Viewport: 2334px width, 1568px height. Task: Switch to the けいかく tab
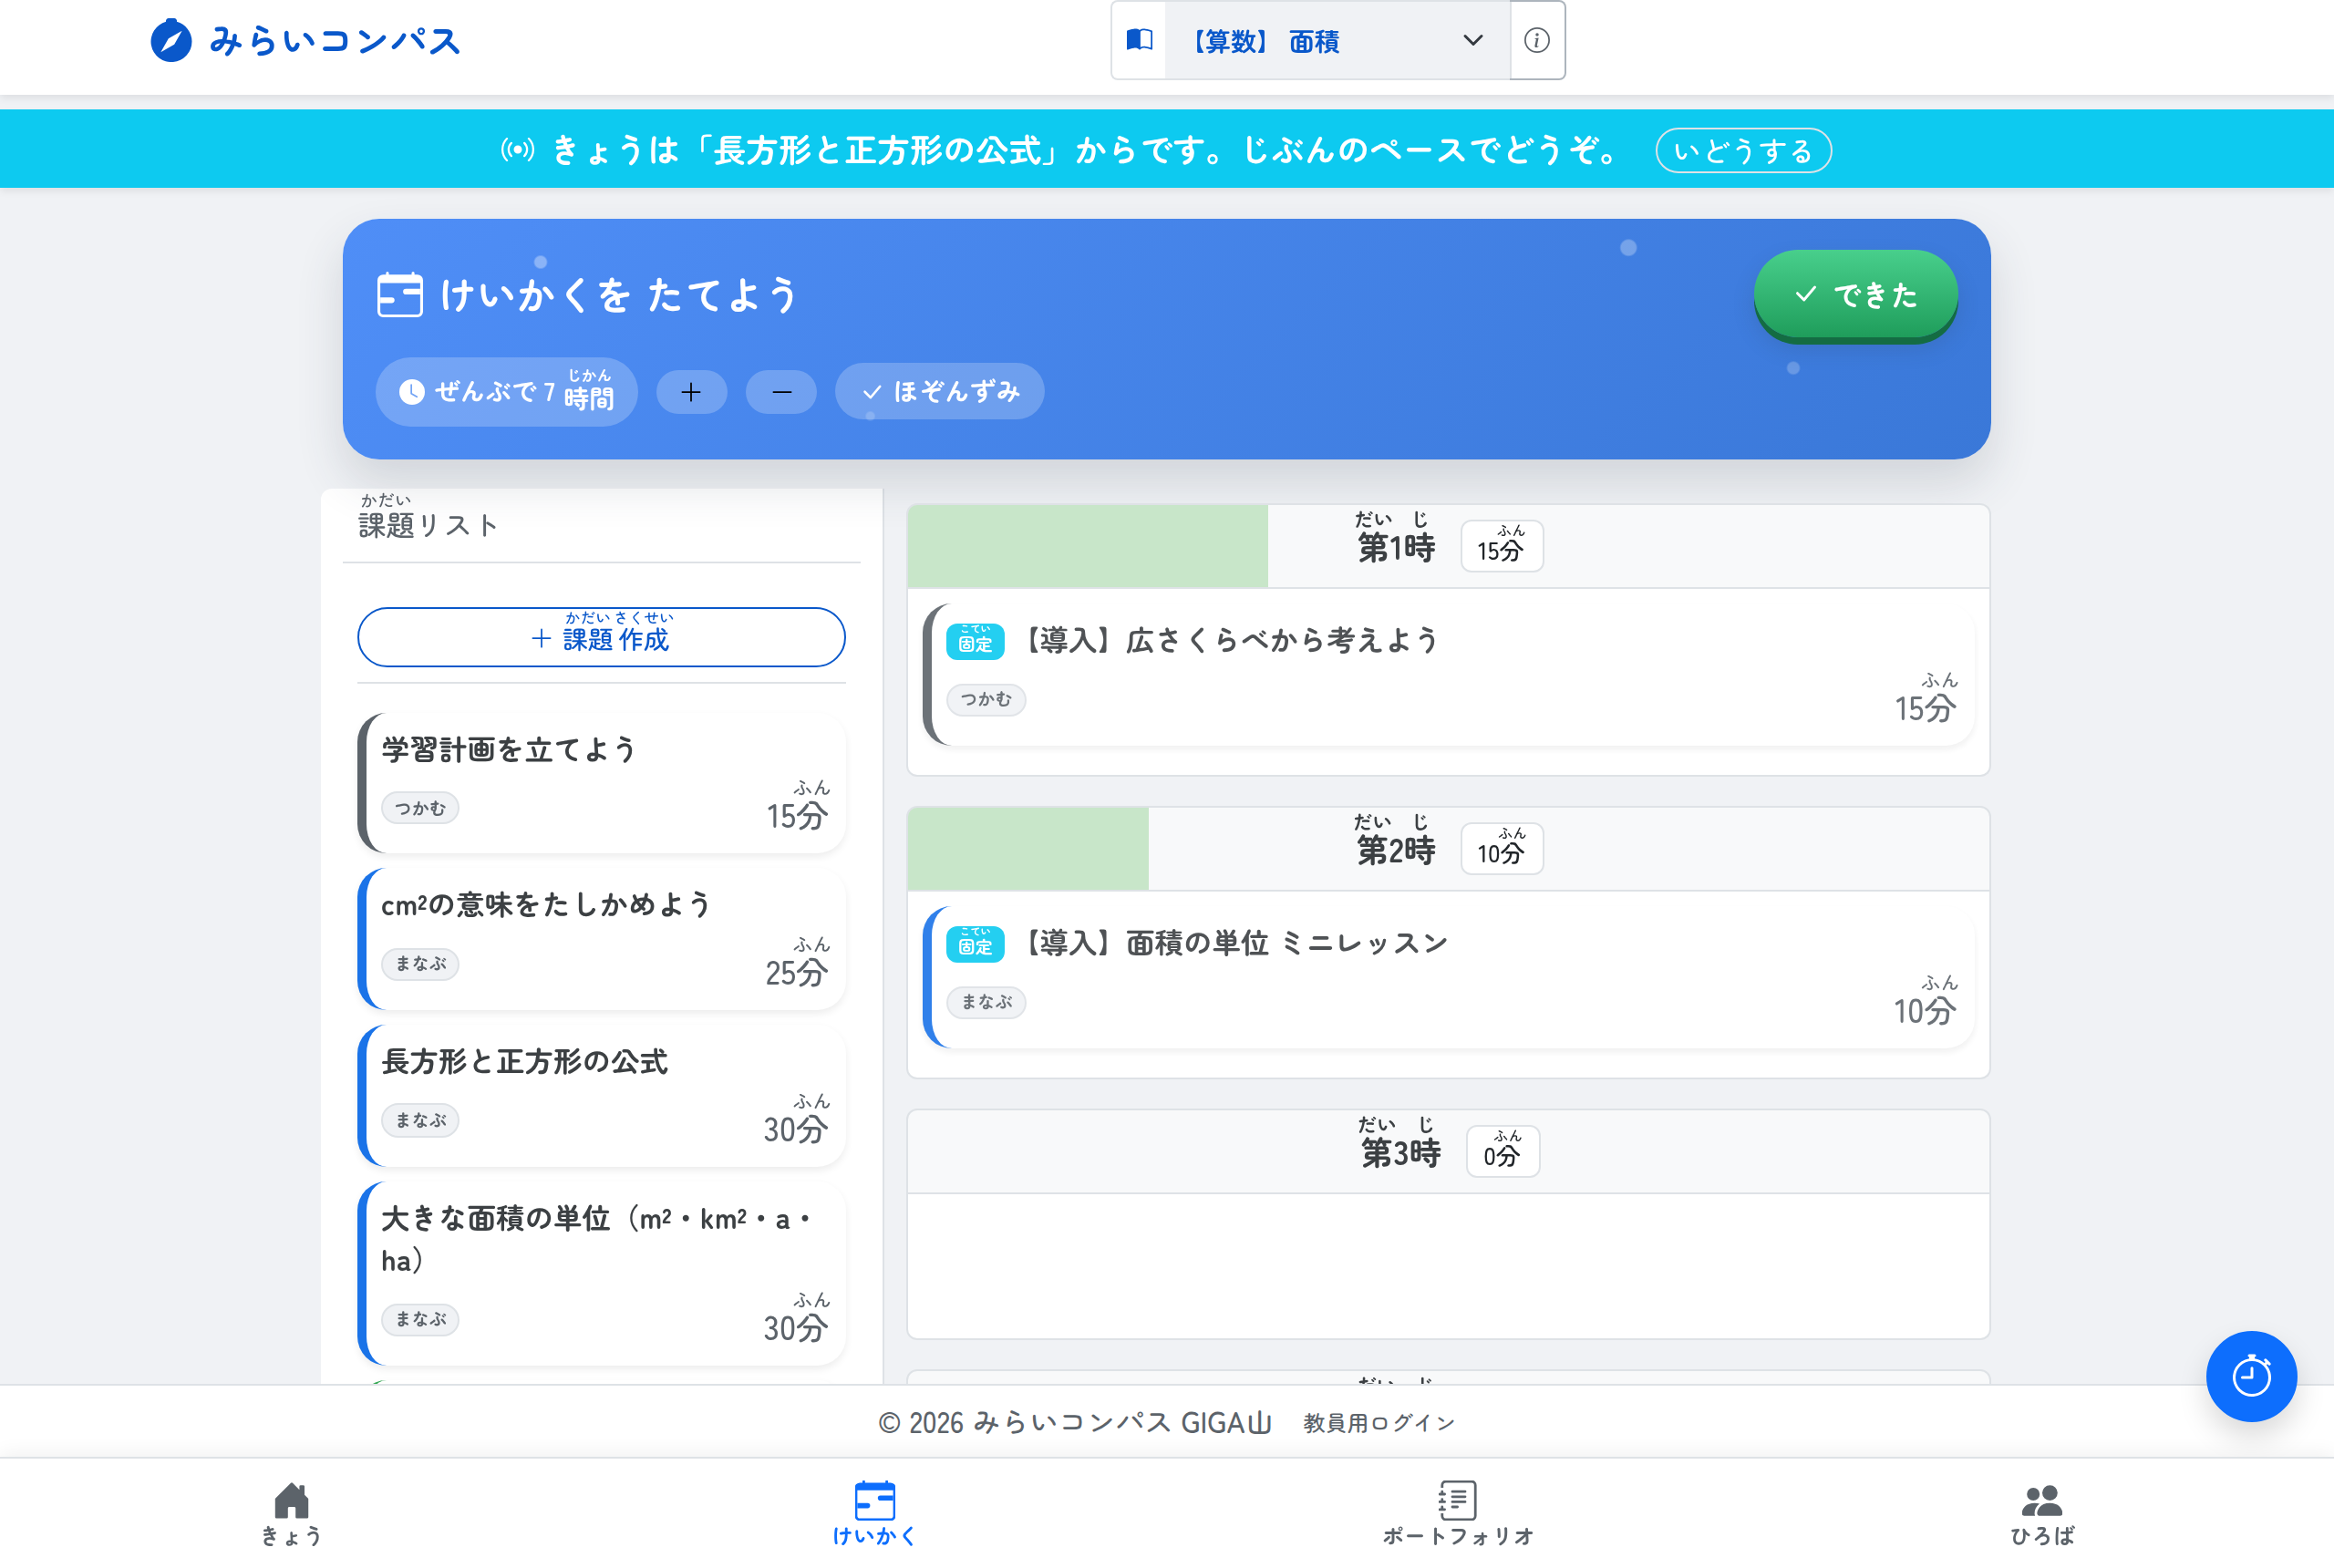point(874,1513)
